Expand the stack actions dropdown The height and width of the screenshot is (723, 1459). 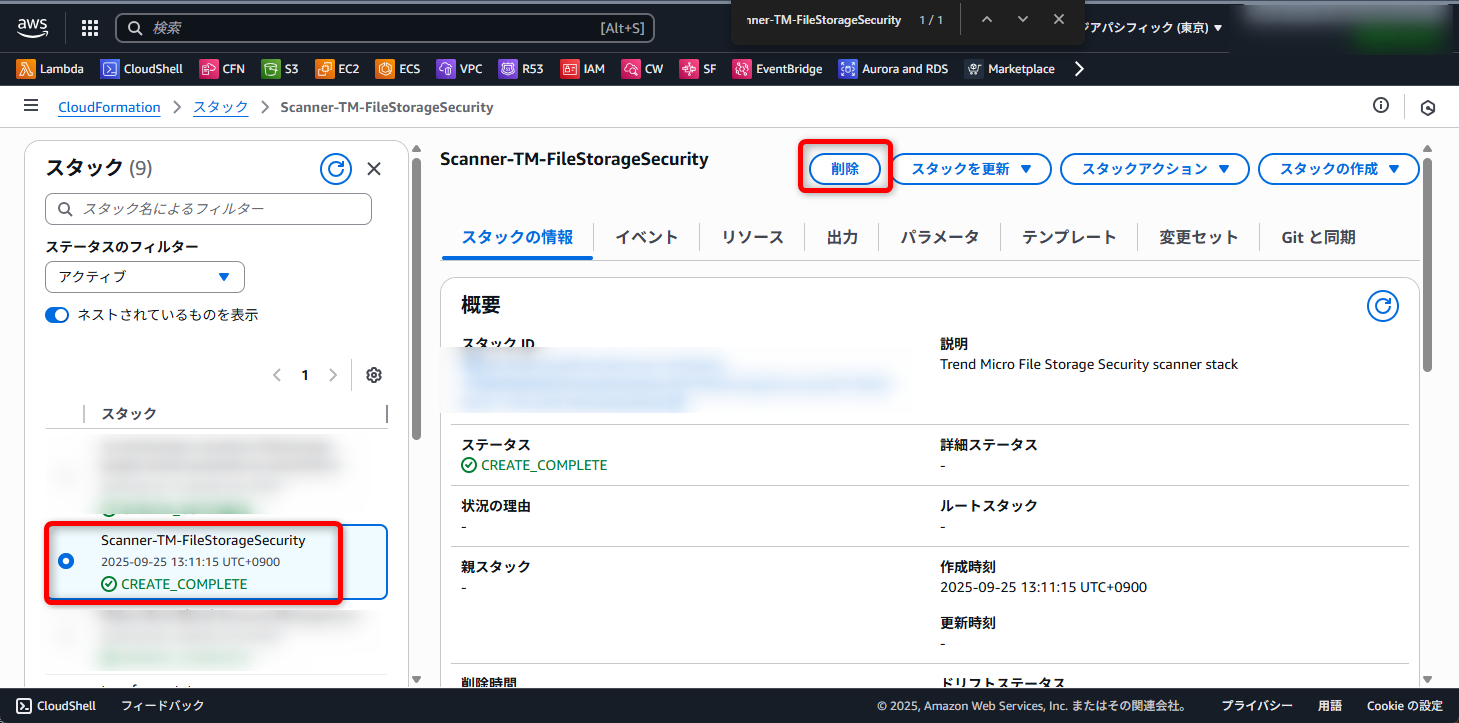pyautogui.click(x=1155, y=169)
